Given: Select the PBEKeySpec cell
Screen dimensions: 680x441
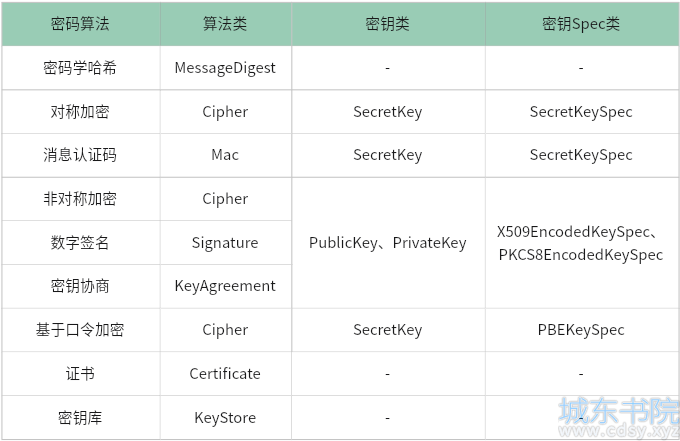Looking at the screenshot, I should tap(581, 330).
